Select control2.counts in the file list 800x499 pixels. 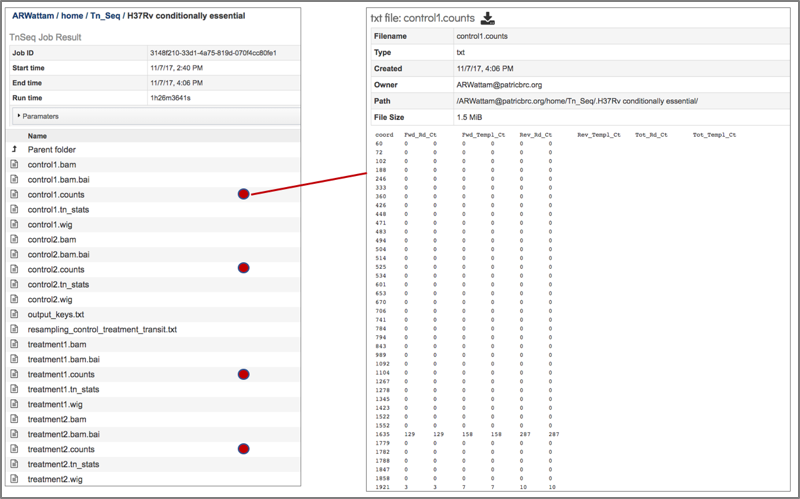click(x=153, y=269)
